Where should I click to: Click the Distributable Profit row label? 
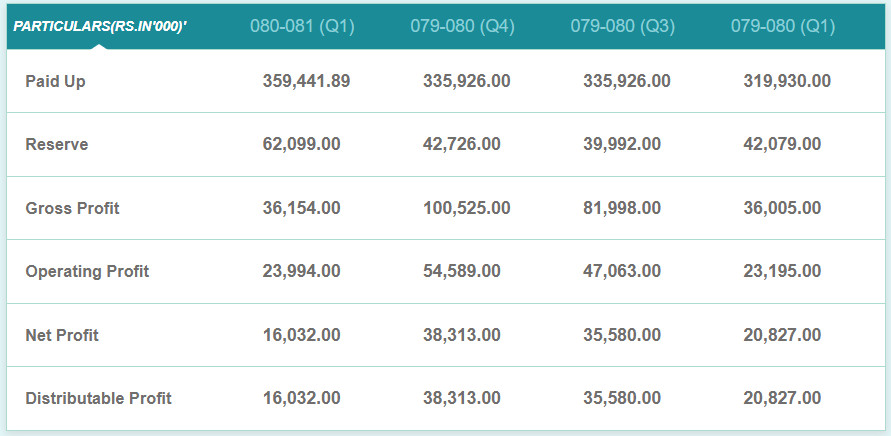click(98, 398)
